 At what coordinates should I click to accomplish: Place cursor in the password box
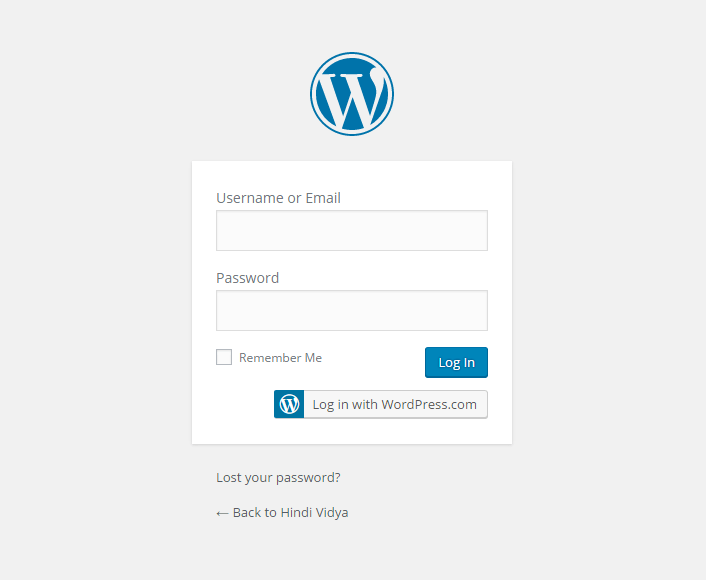(352, 310)
